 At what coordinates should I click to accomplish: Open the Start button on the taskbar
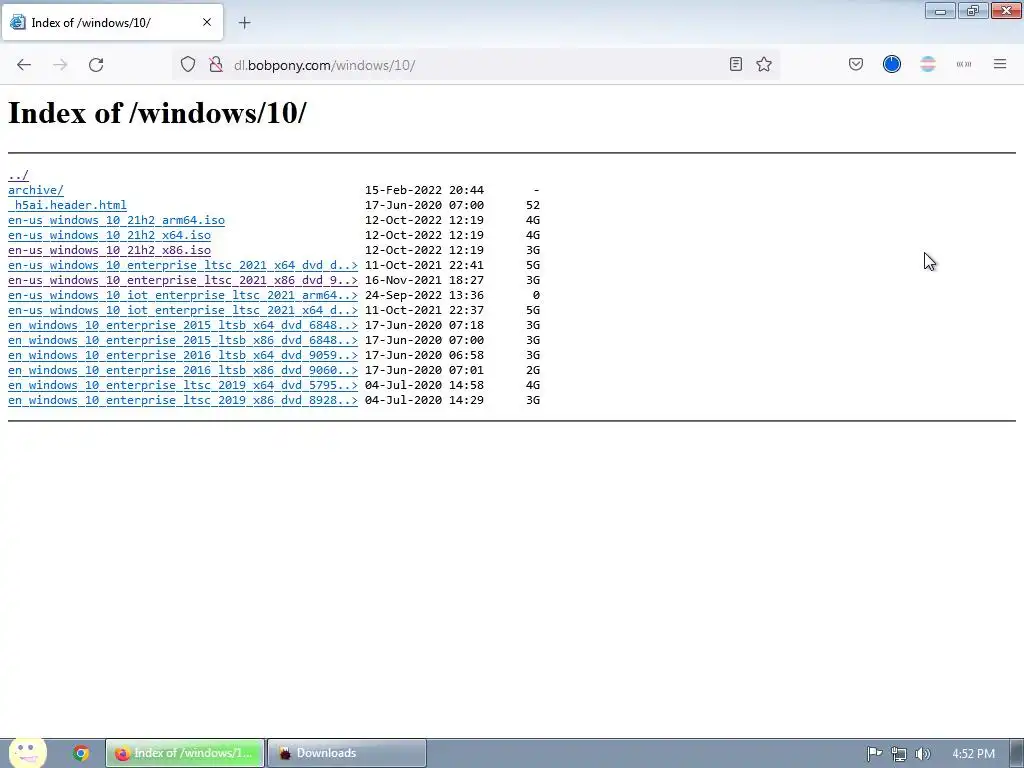point(27,753)
